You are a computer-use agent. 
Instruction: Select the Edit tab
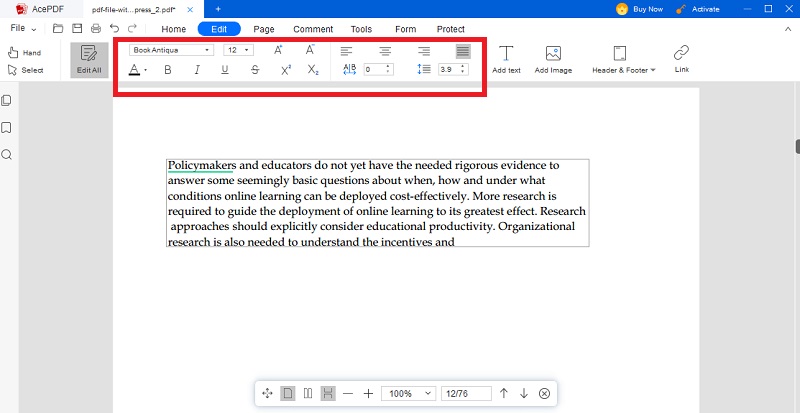pyautogui.click(x=219, y=29)
